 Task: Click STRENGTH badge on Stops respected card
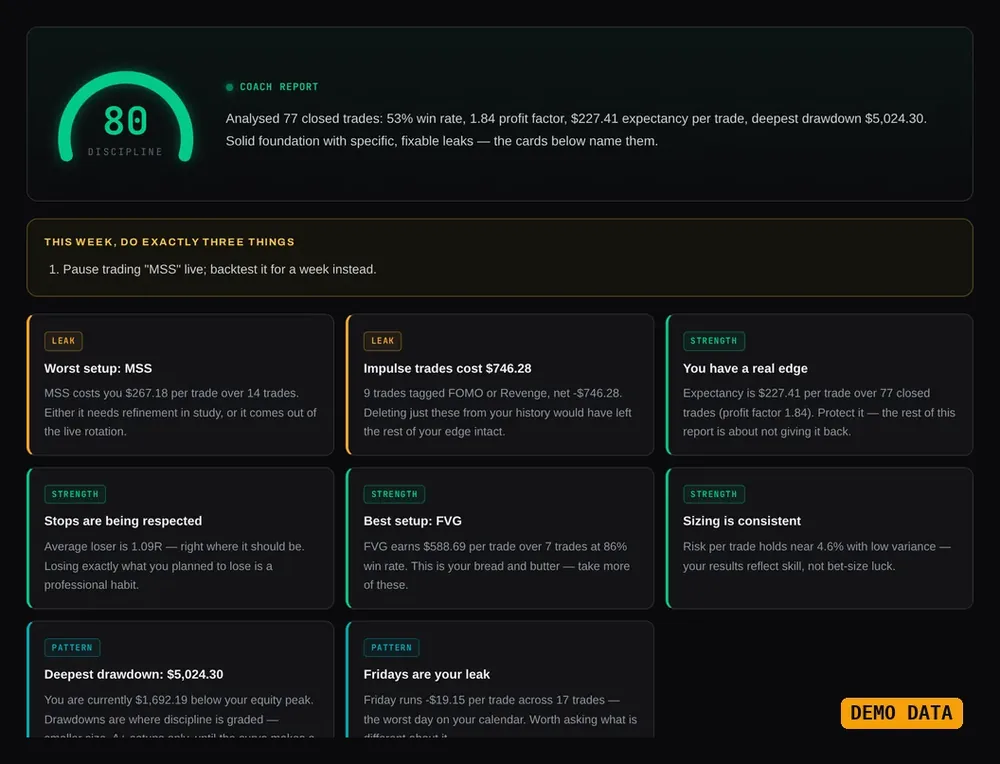(x=75, y=494)
